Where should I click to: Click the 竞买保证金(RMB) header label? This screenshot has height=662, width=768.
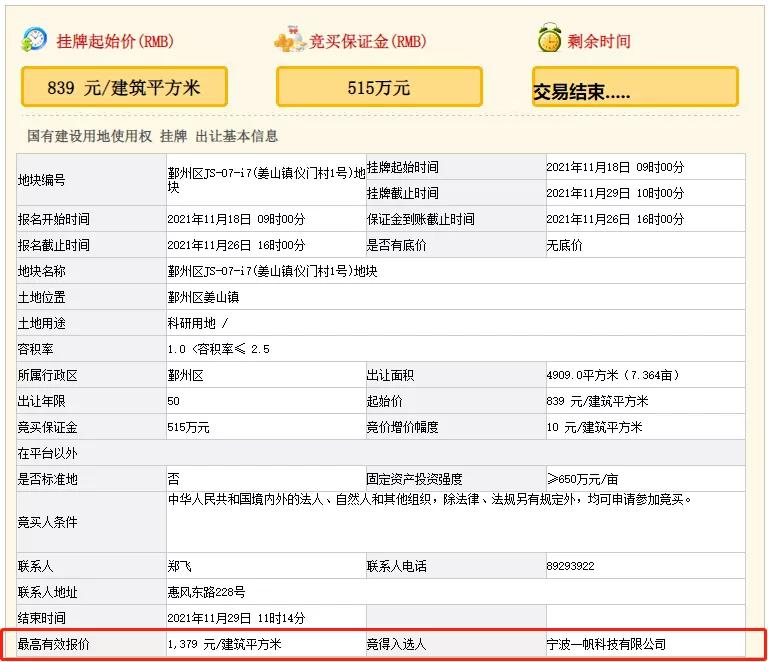367,42
